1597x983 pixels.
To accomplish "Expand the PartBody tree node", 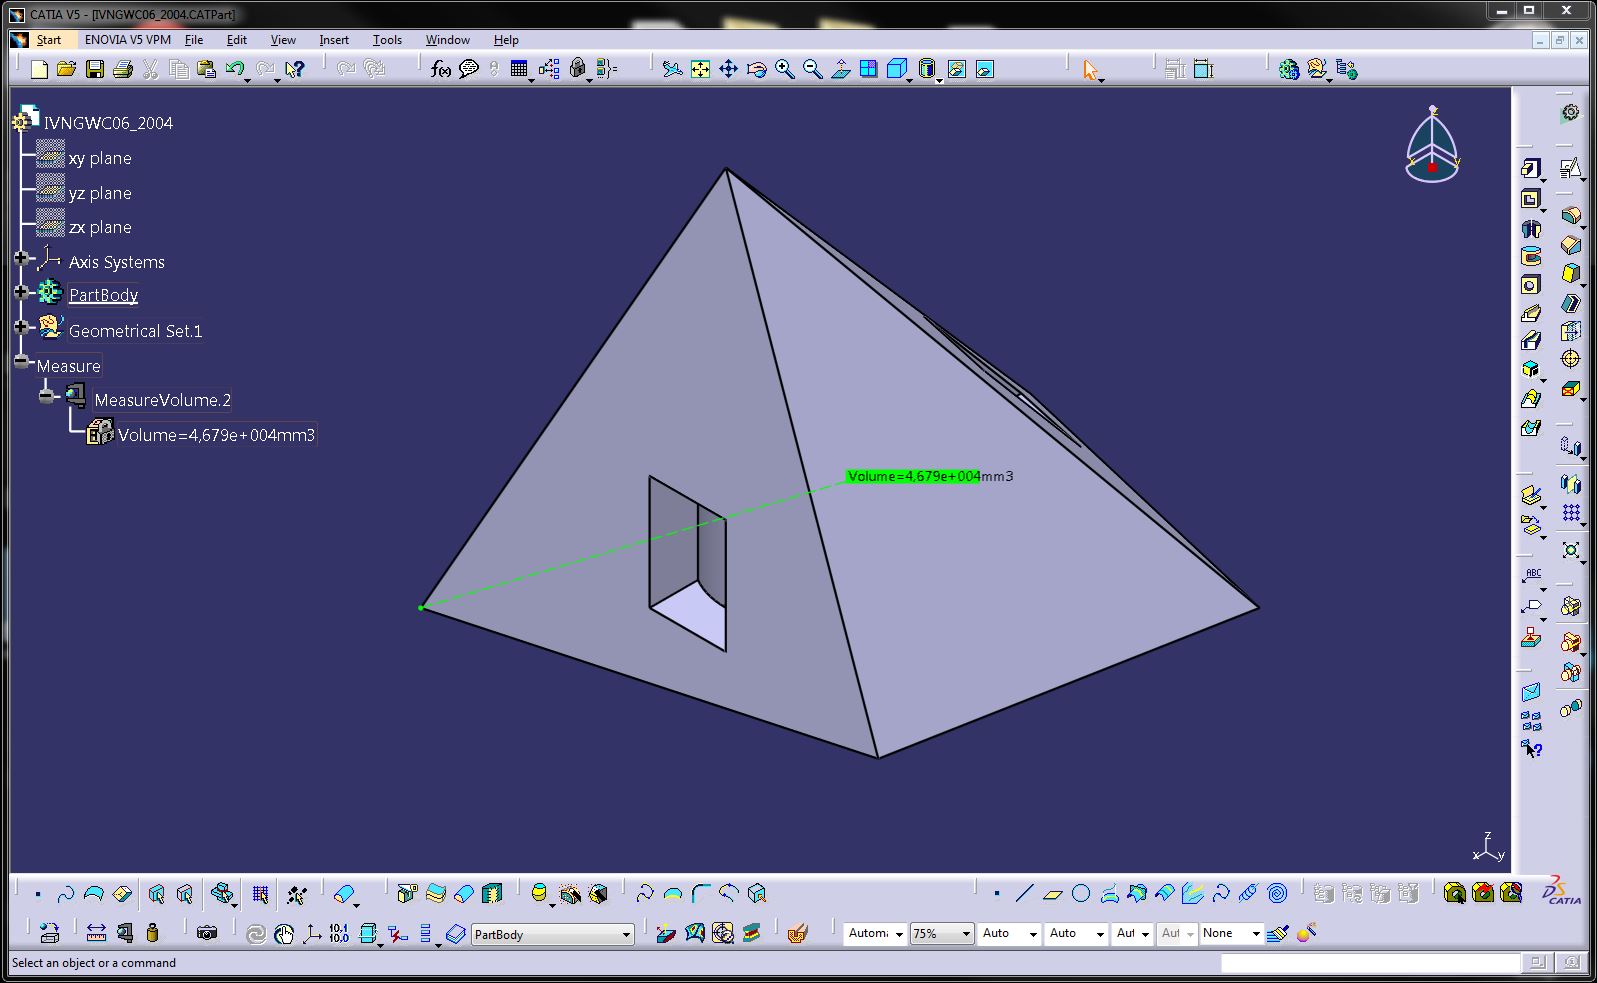I will 21,292.
